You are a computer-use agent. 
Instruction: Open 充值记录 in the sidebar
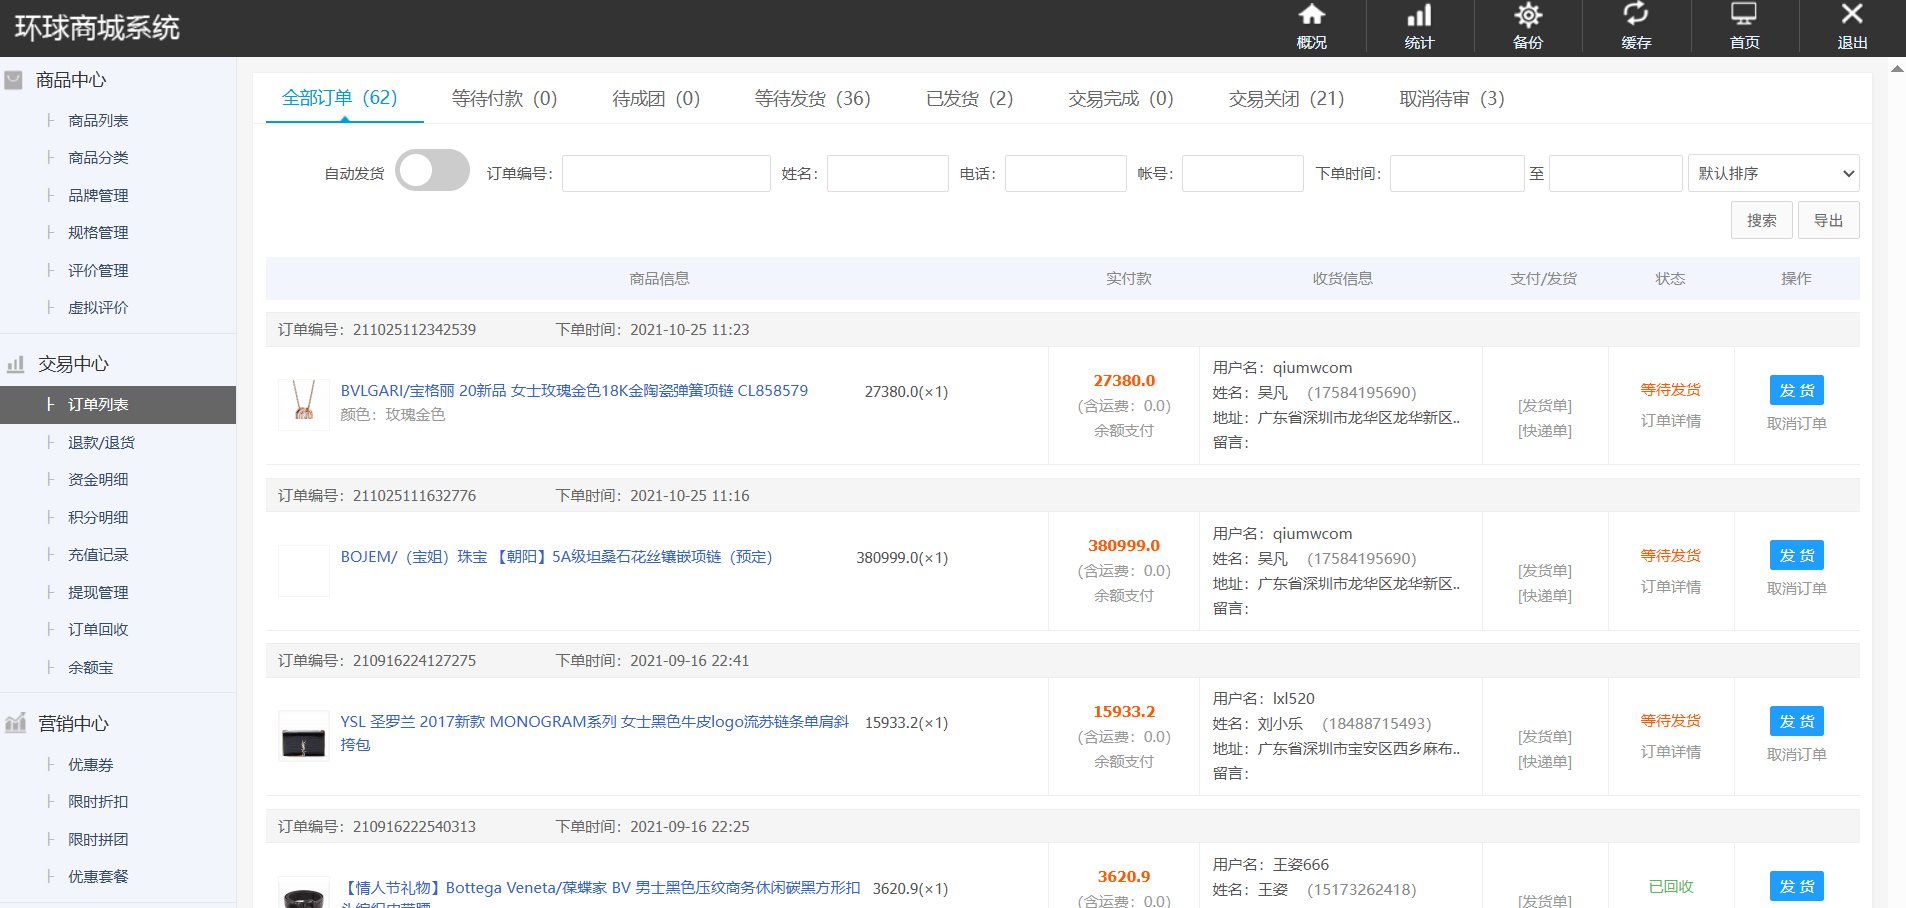[98, 555]
